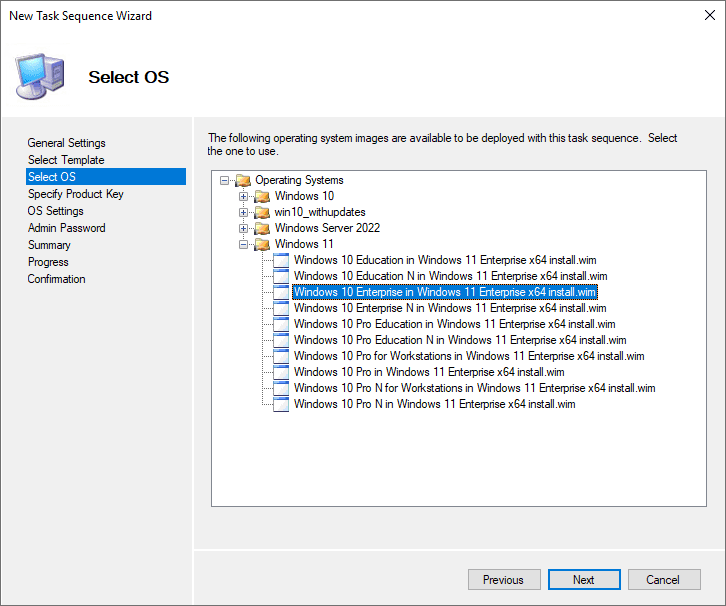This screenshot has height=606, width=726.
Task: Go to Select Template wizard step
Action: tap(66, 160)
